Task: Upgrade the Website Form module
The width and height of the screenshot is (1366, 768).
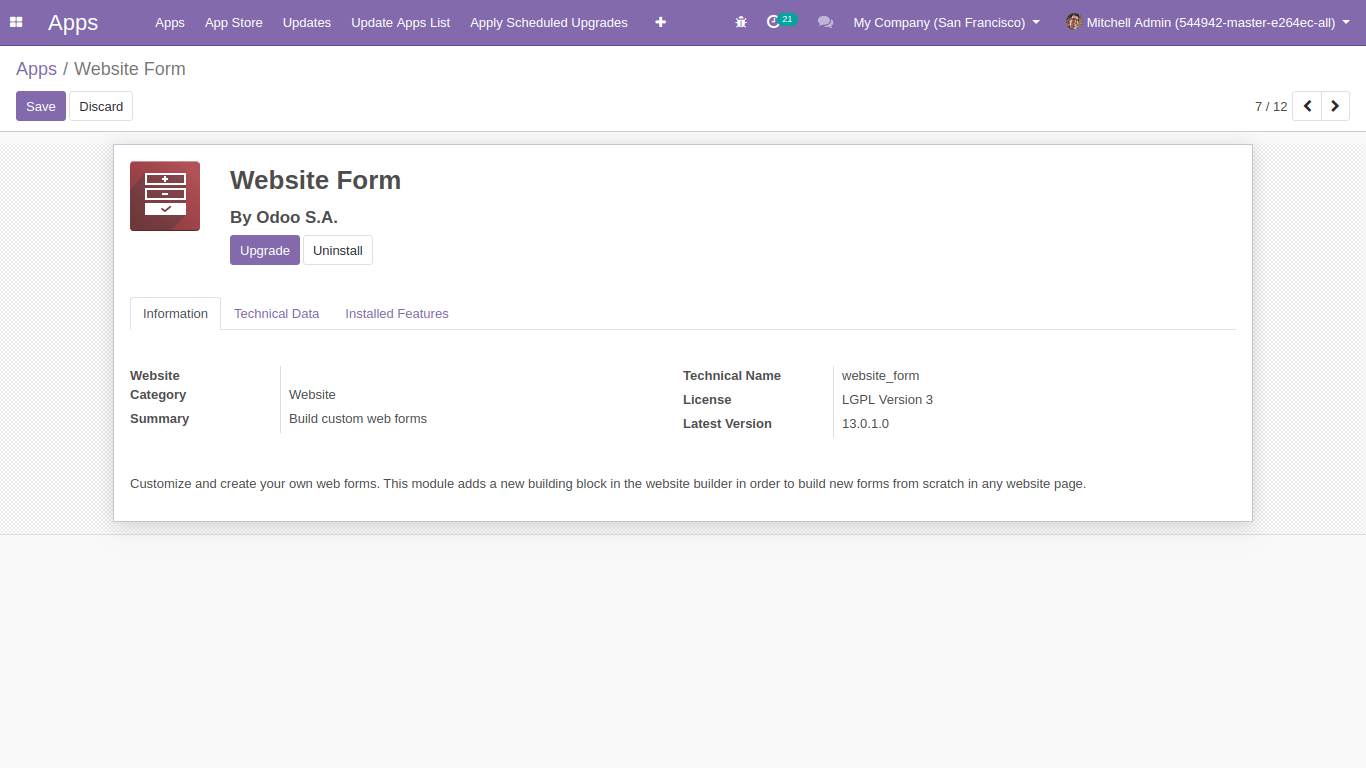Action: [x=265, y=250]
